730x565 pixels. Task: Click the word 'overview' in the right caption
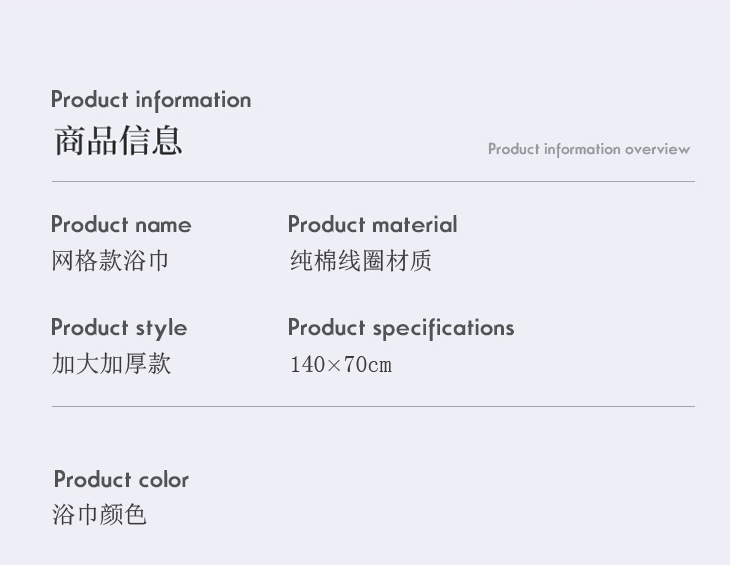tap(657, 149)
